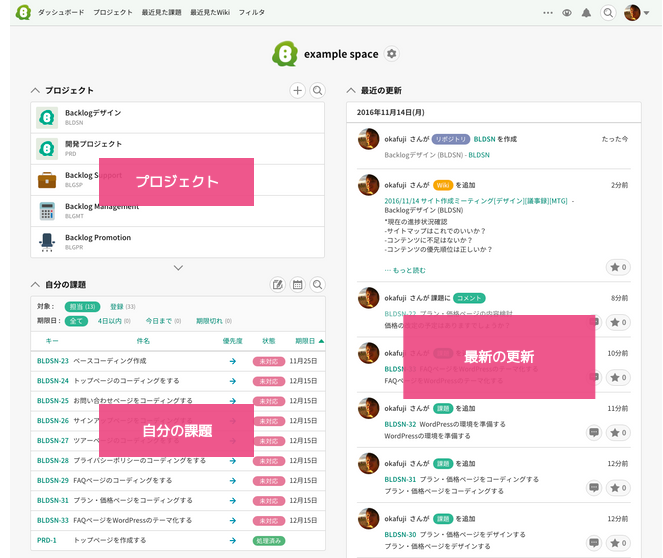
Task: Sort issues by 状態 column
Action: 268,341
